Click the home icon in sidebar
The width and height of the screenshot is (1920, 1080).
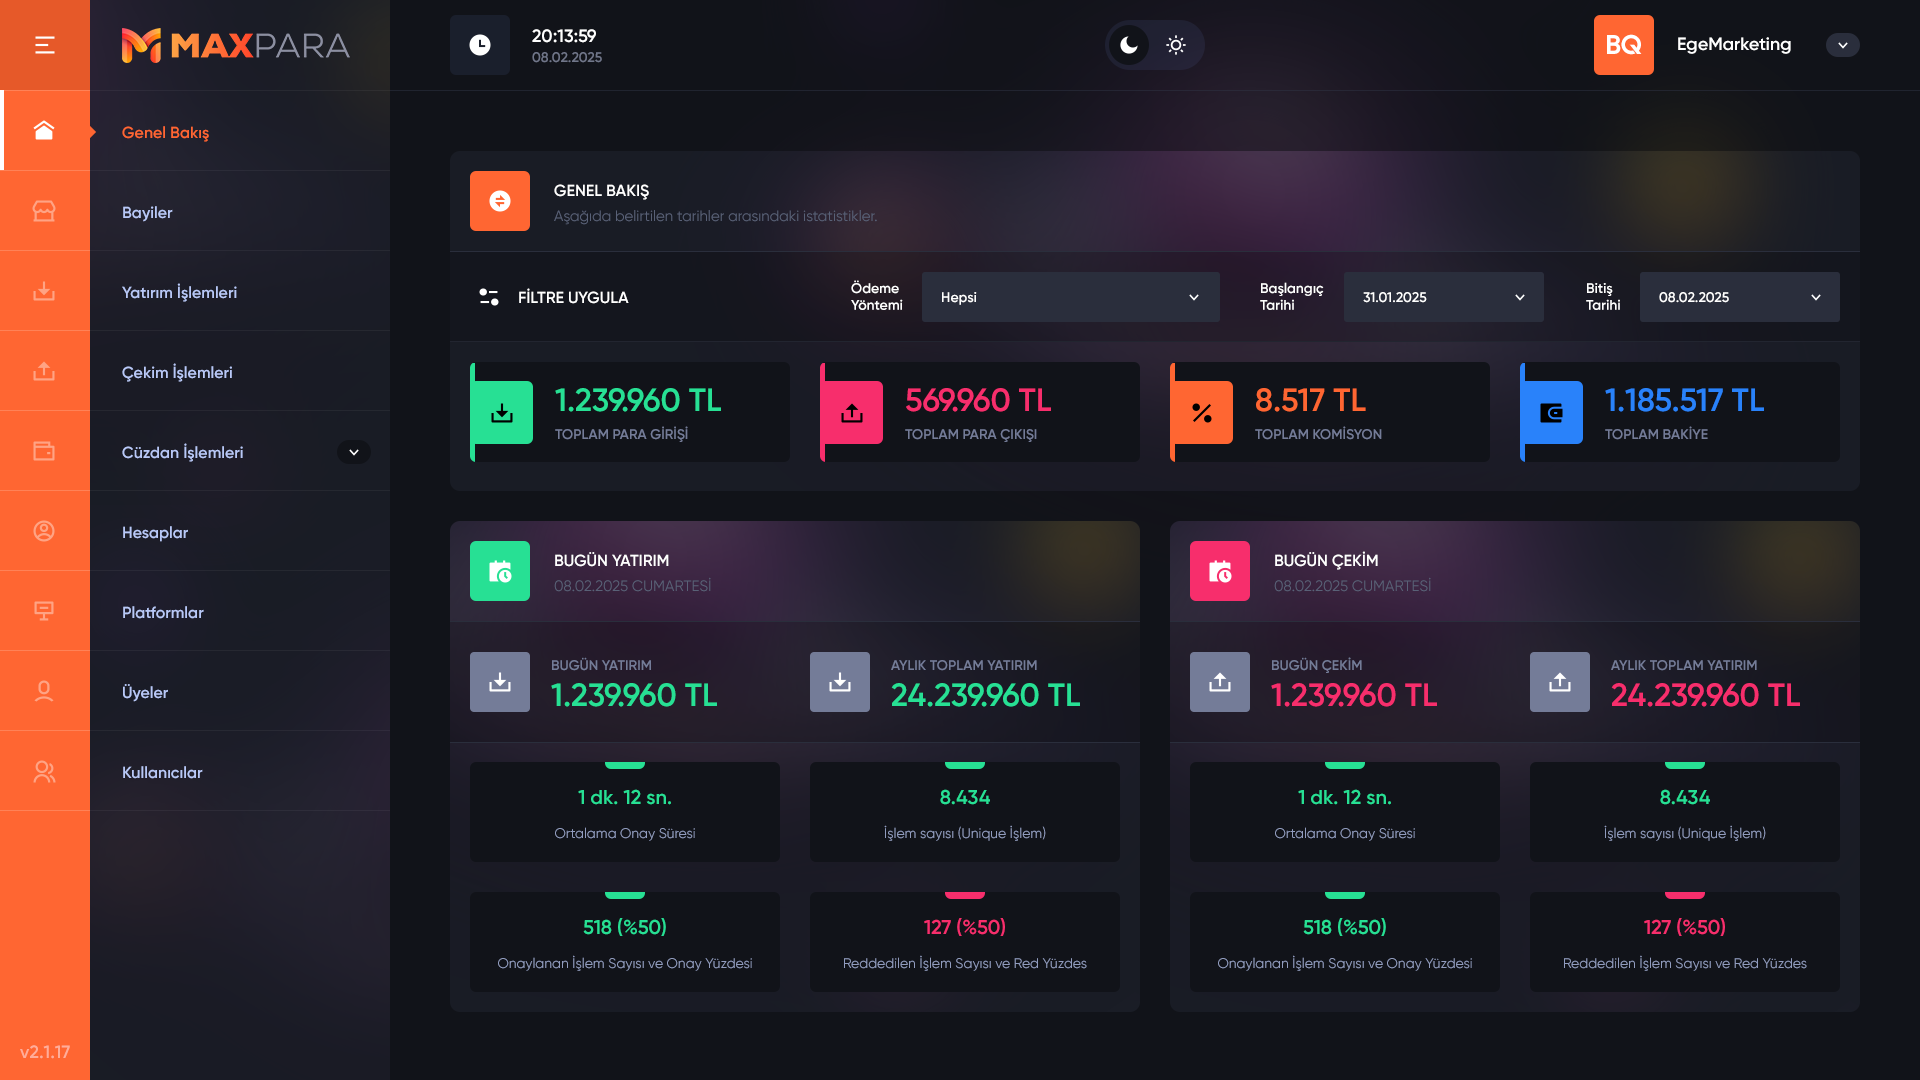44,131
